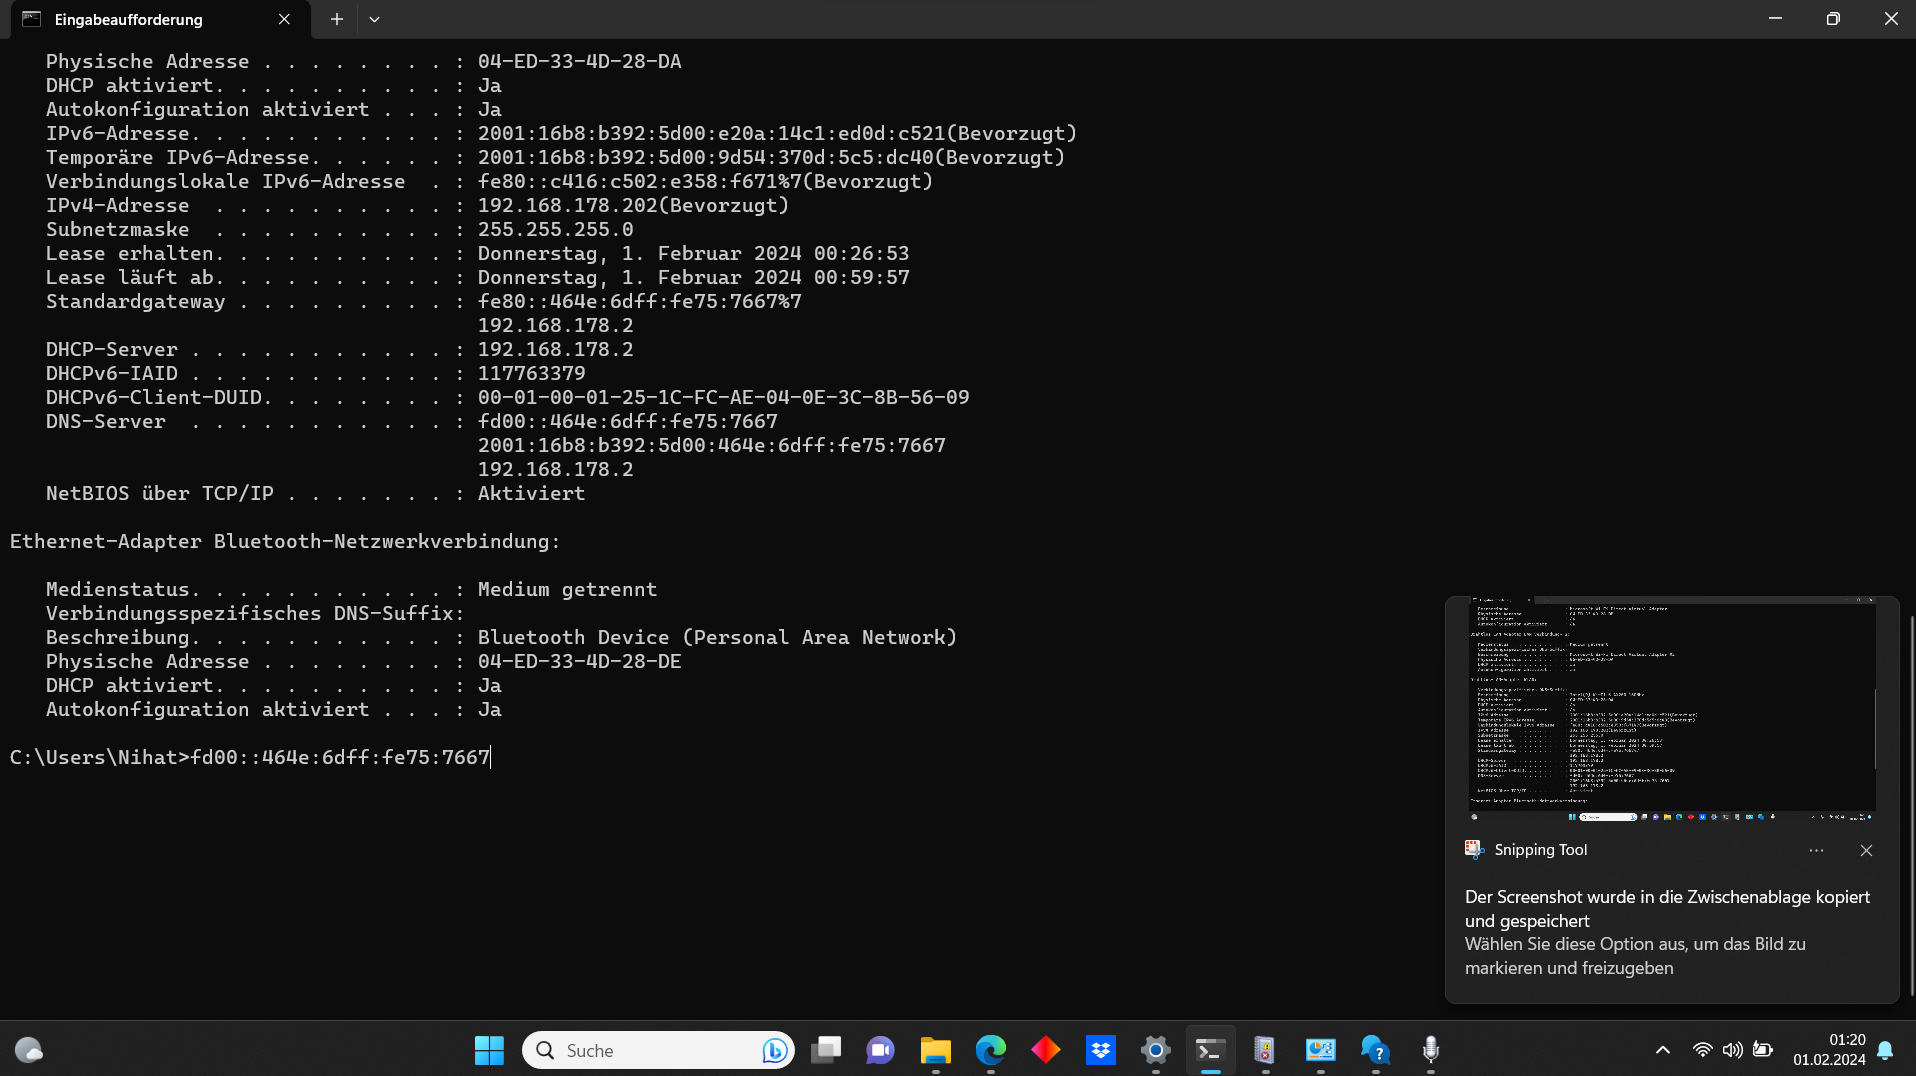Toggle Do Not Disturb via the notification bell

[x=1884, y=1050]
